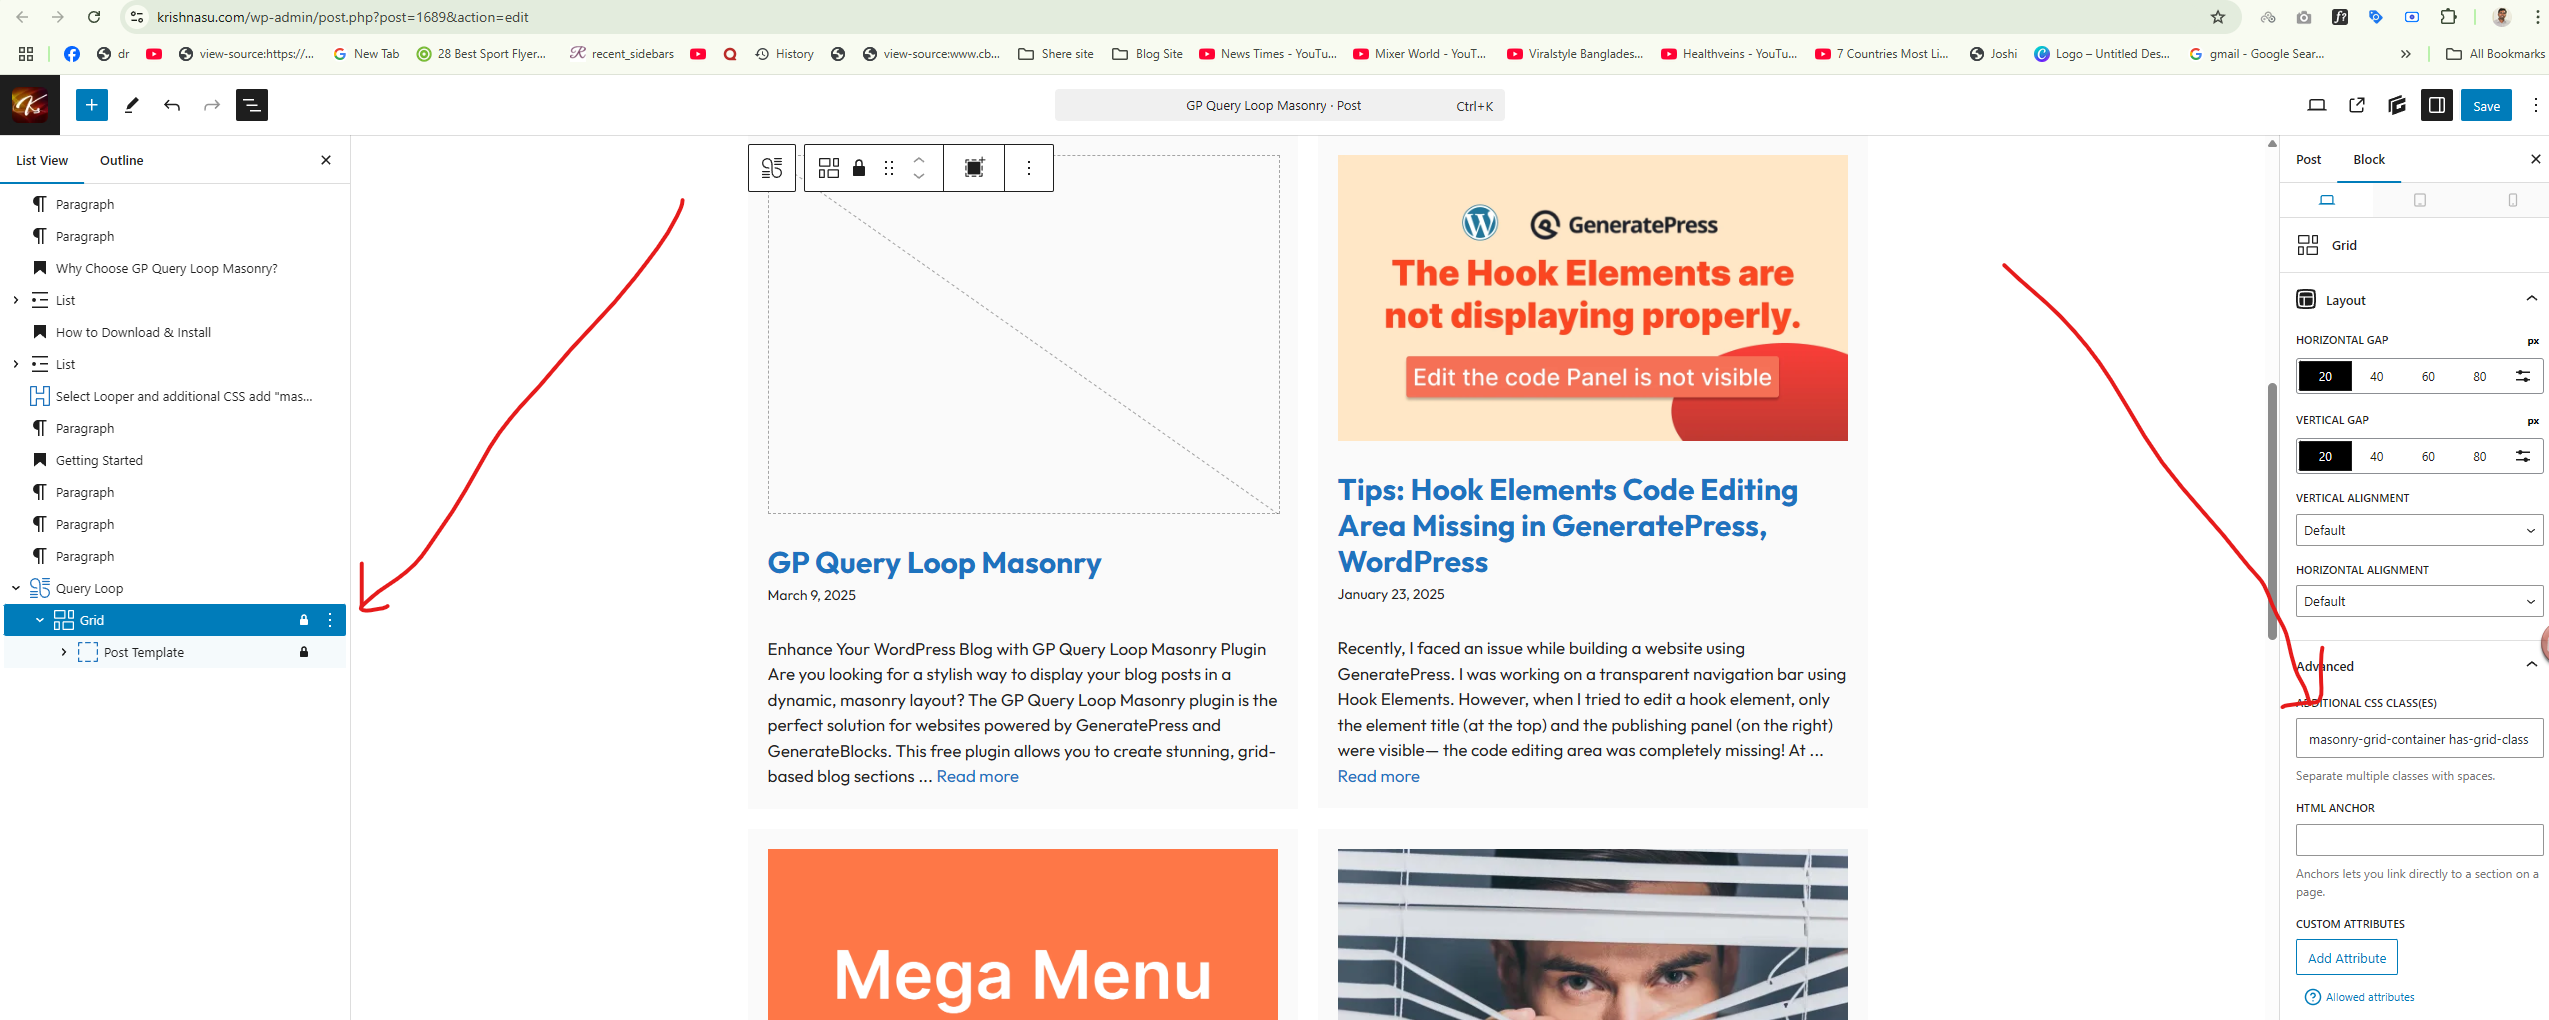2549x1020 pixels.
Task: Click the preview in new tab icon
Action: point(2356,105)
